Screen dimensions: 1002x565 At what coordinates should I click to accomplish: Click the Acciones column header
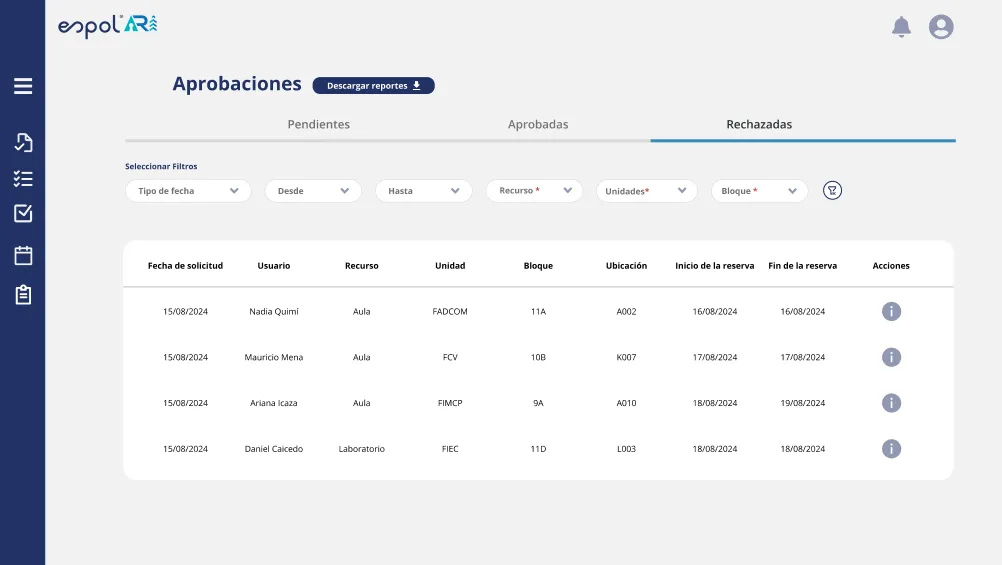pos(891,266)
